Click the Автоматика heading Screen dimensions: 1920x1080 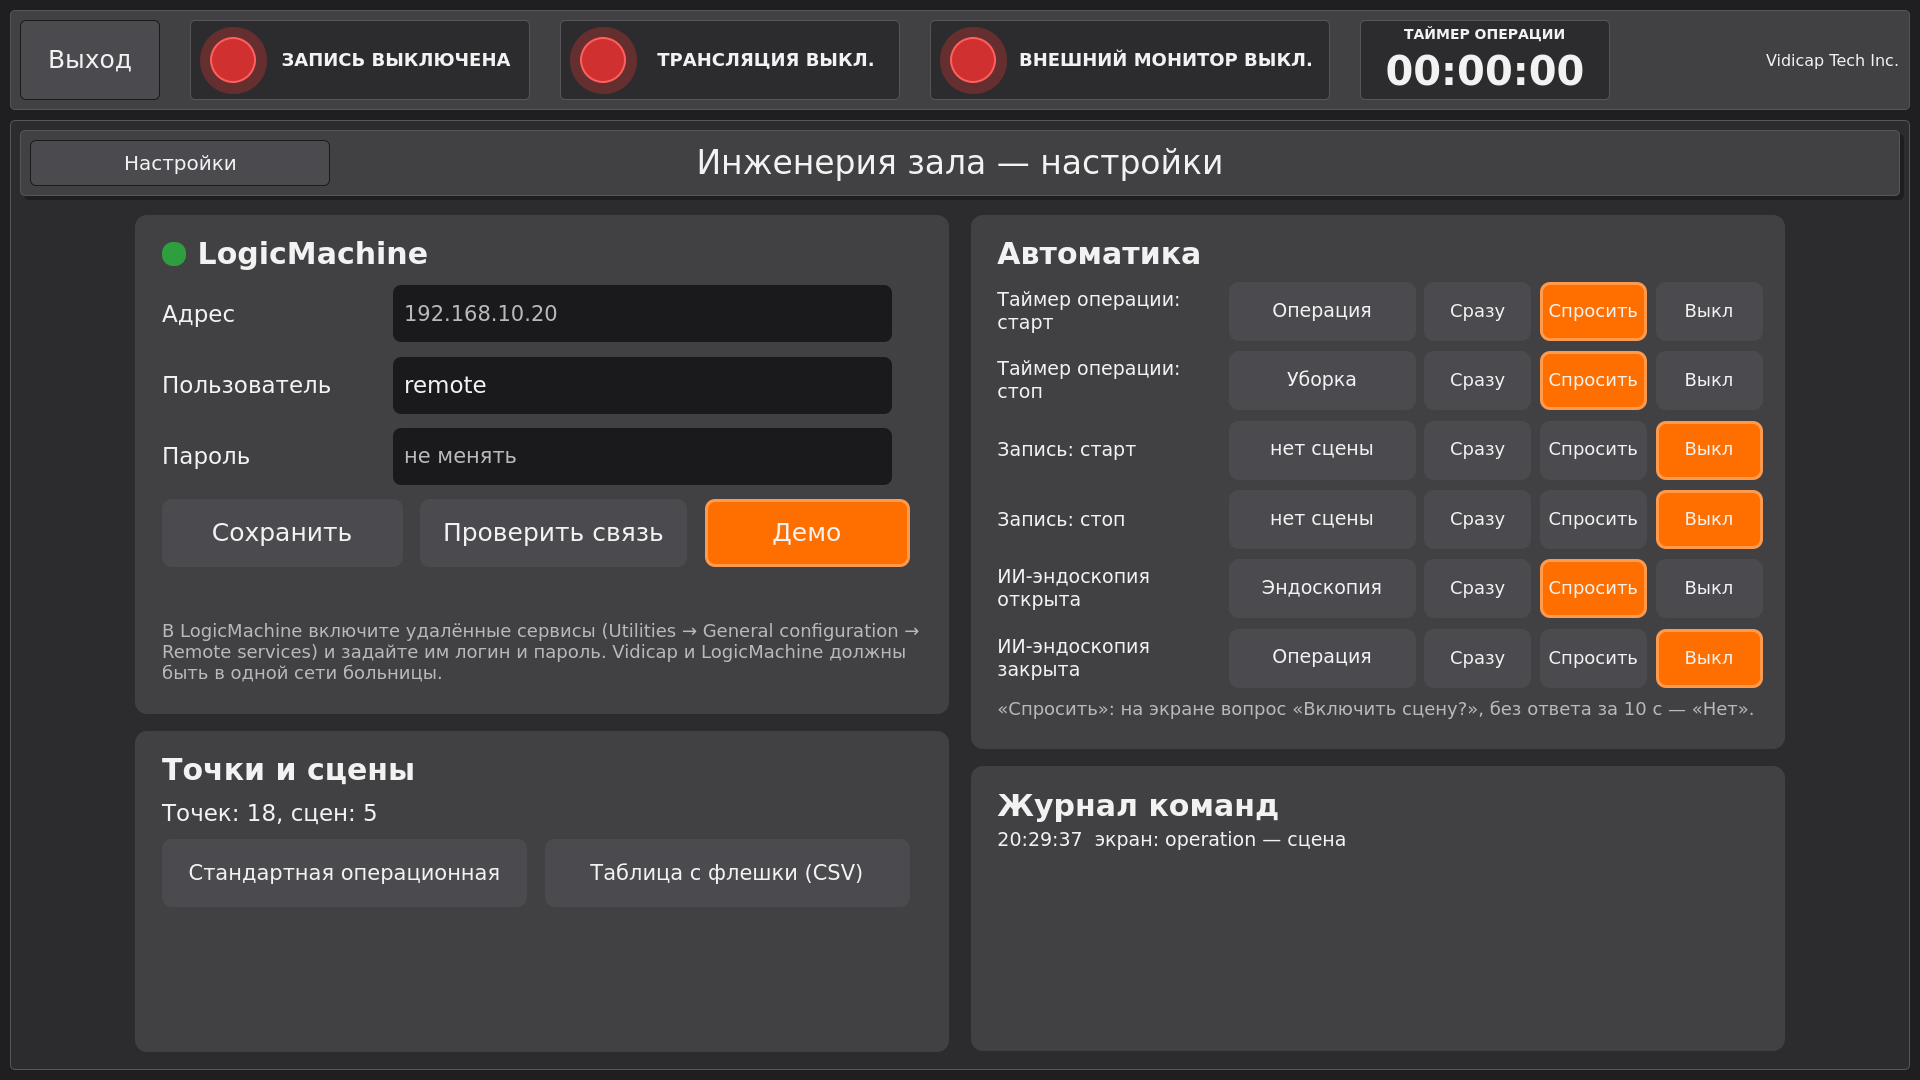[1098, 254]
